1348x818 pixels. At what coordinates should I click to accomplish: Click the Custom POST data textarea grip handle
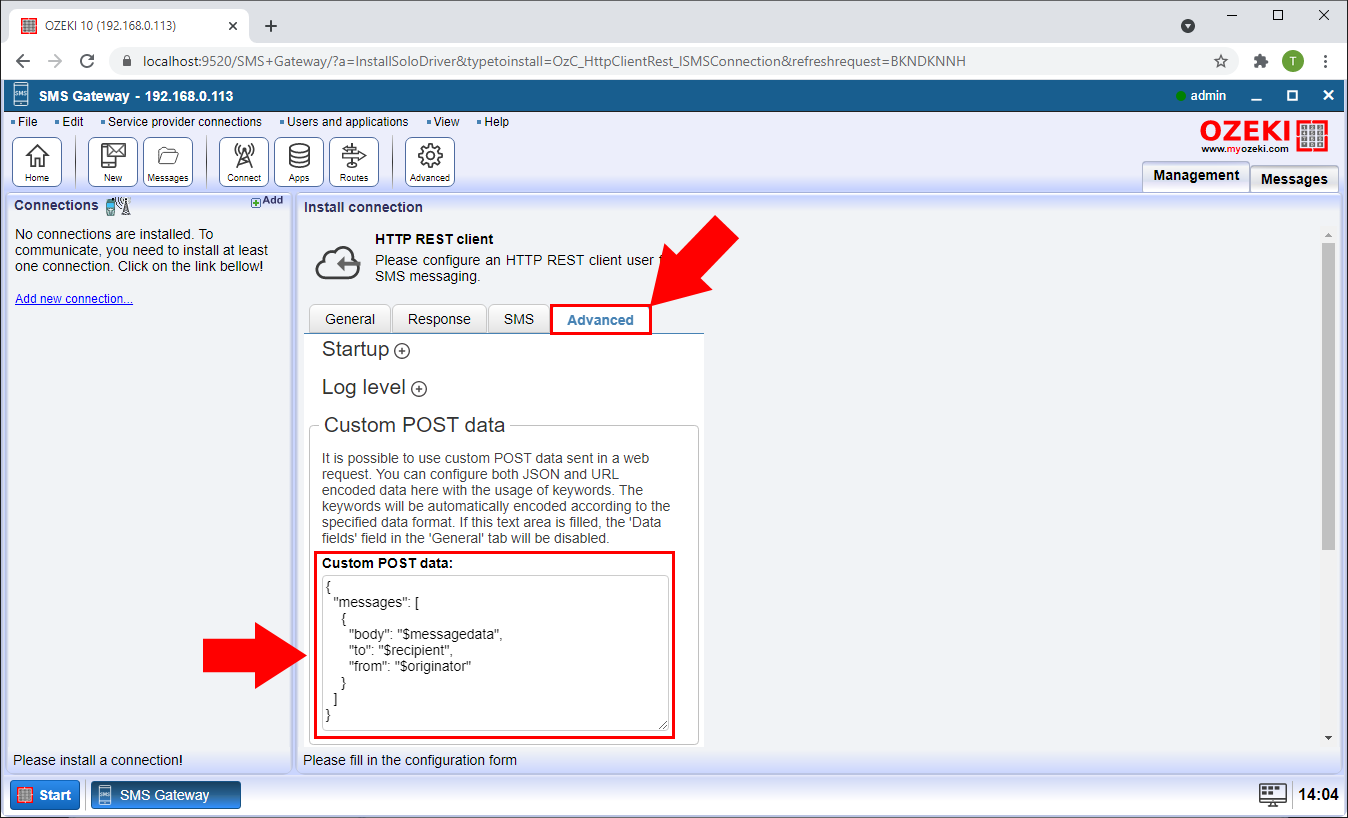(663, 725)
